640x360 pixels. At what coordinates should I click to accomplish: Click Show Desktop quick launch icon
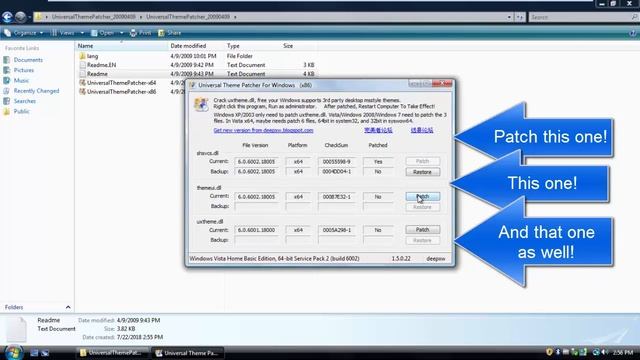pyautogui.click(x=34, y=353)
